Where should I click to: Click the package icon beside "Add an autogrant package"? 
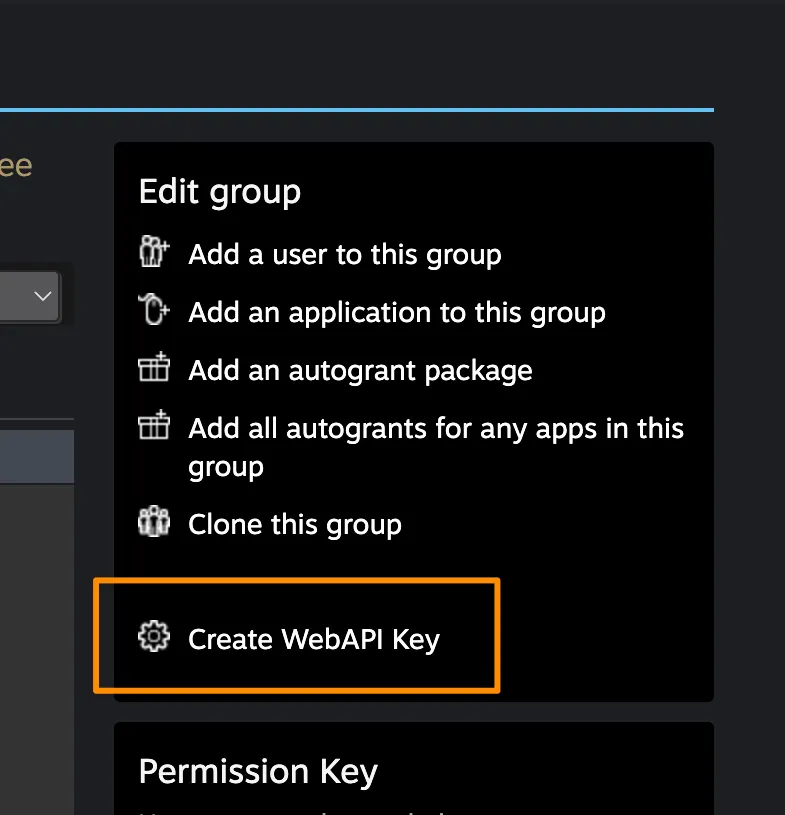[153, 368]
